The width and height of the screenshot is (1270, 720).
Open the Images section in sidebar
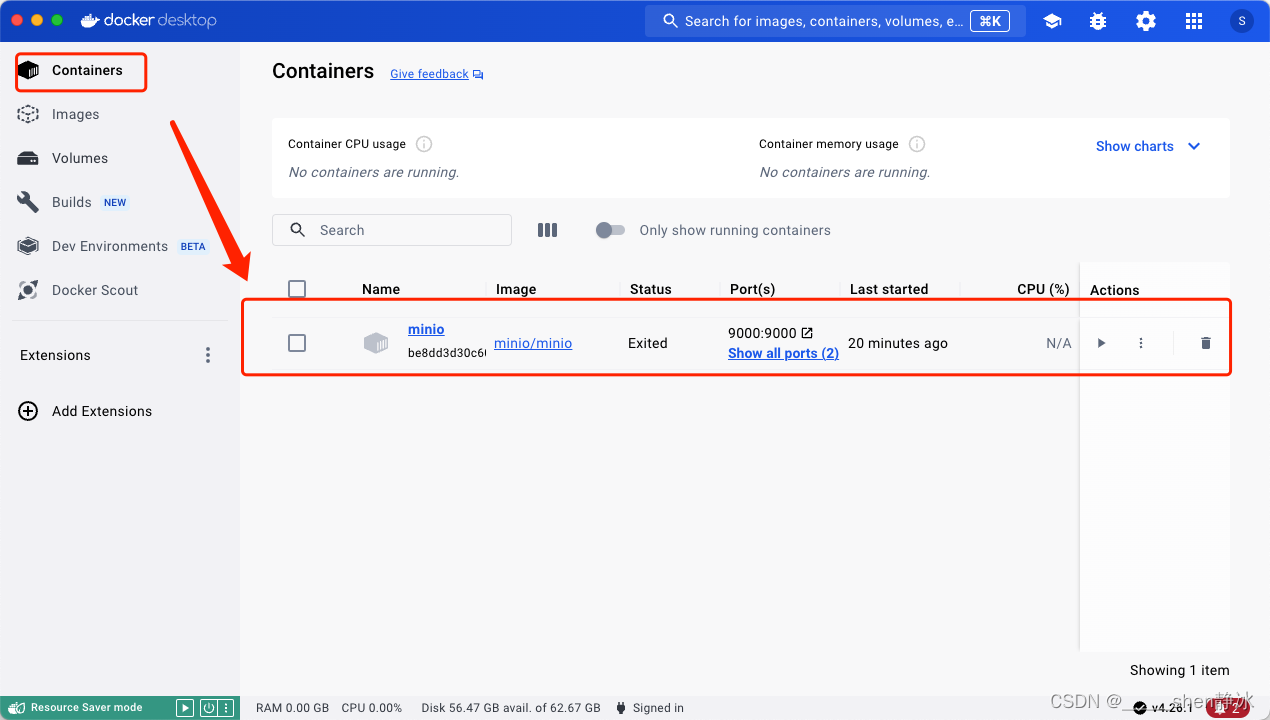[75, 114]
